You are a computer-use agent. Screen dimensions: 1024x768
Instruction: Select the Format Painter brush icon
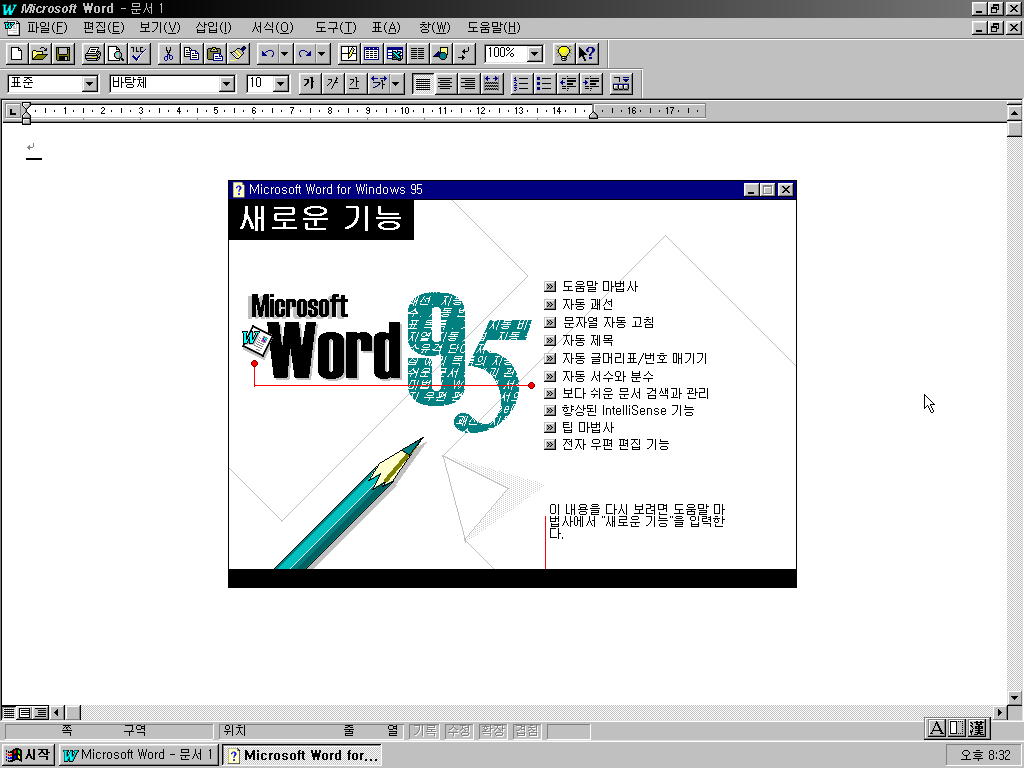[238, 54]
